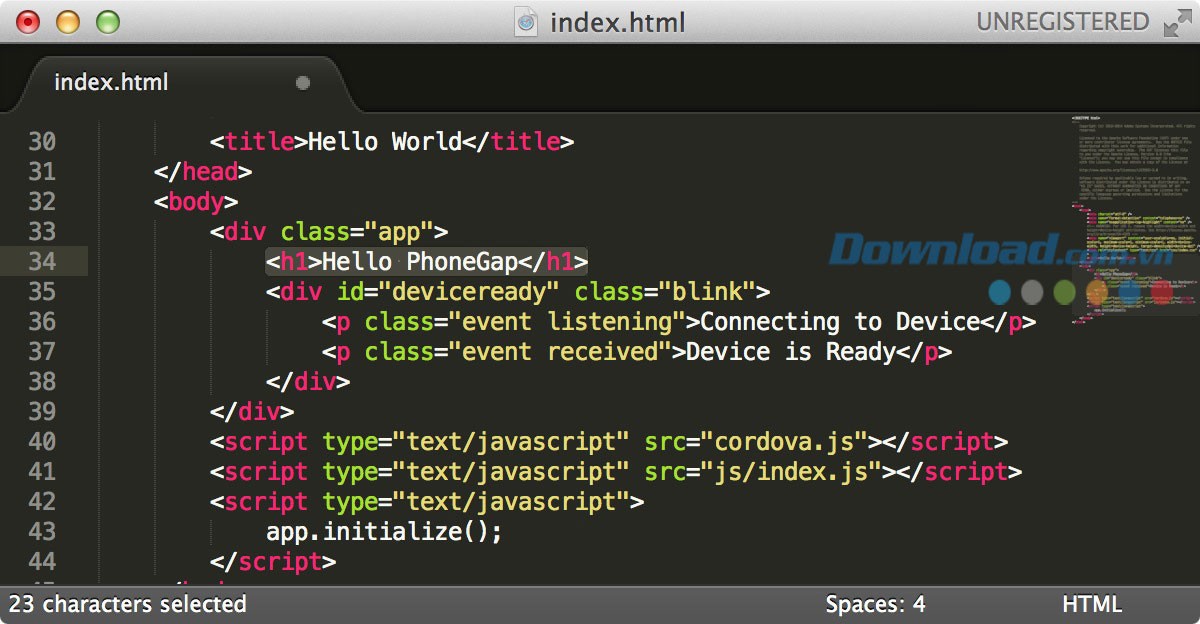Click the "deviceready" id attribute value
1200x624 pixels.
(x=475, y=292)
